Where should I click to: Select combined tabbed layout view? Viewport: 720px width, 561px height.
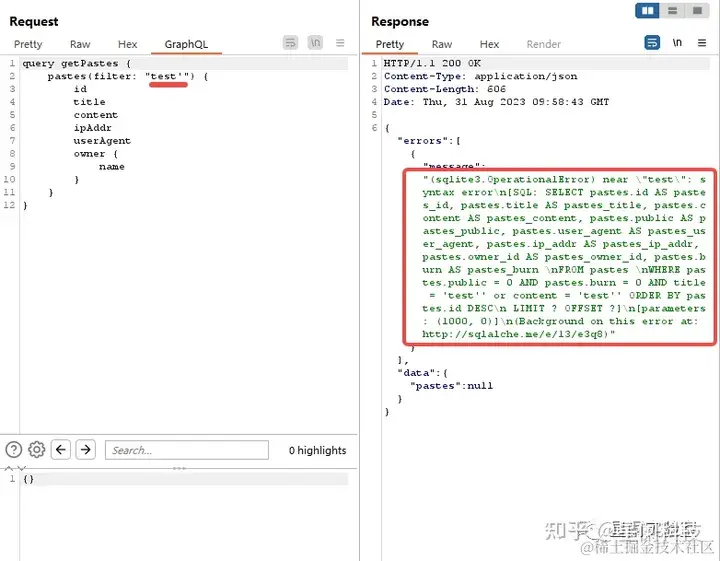coord(697,10)
